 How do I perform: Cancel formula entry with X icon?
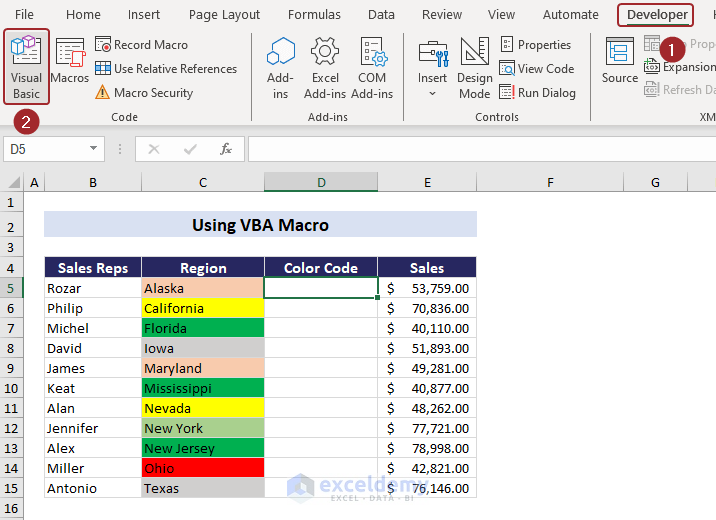tap(154, 149)
